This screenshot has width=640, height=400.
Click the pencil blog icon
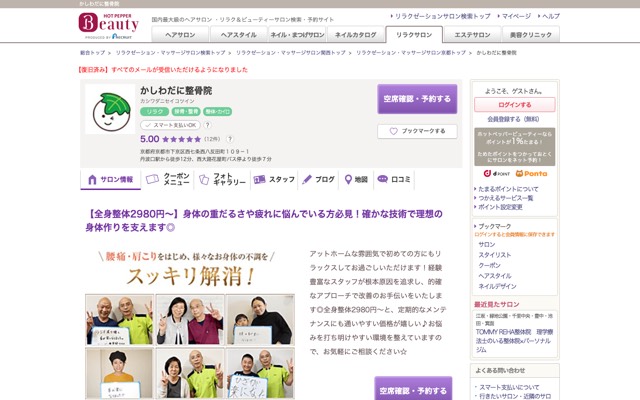(x=307, y=180)
